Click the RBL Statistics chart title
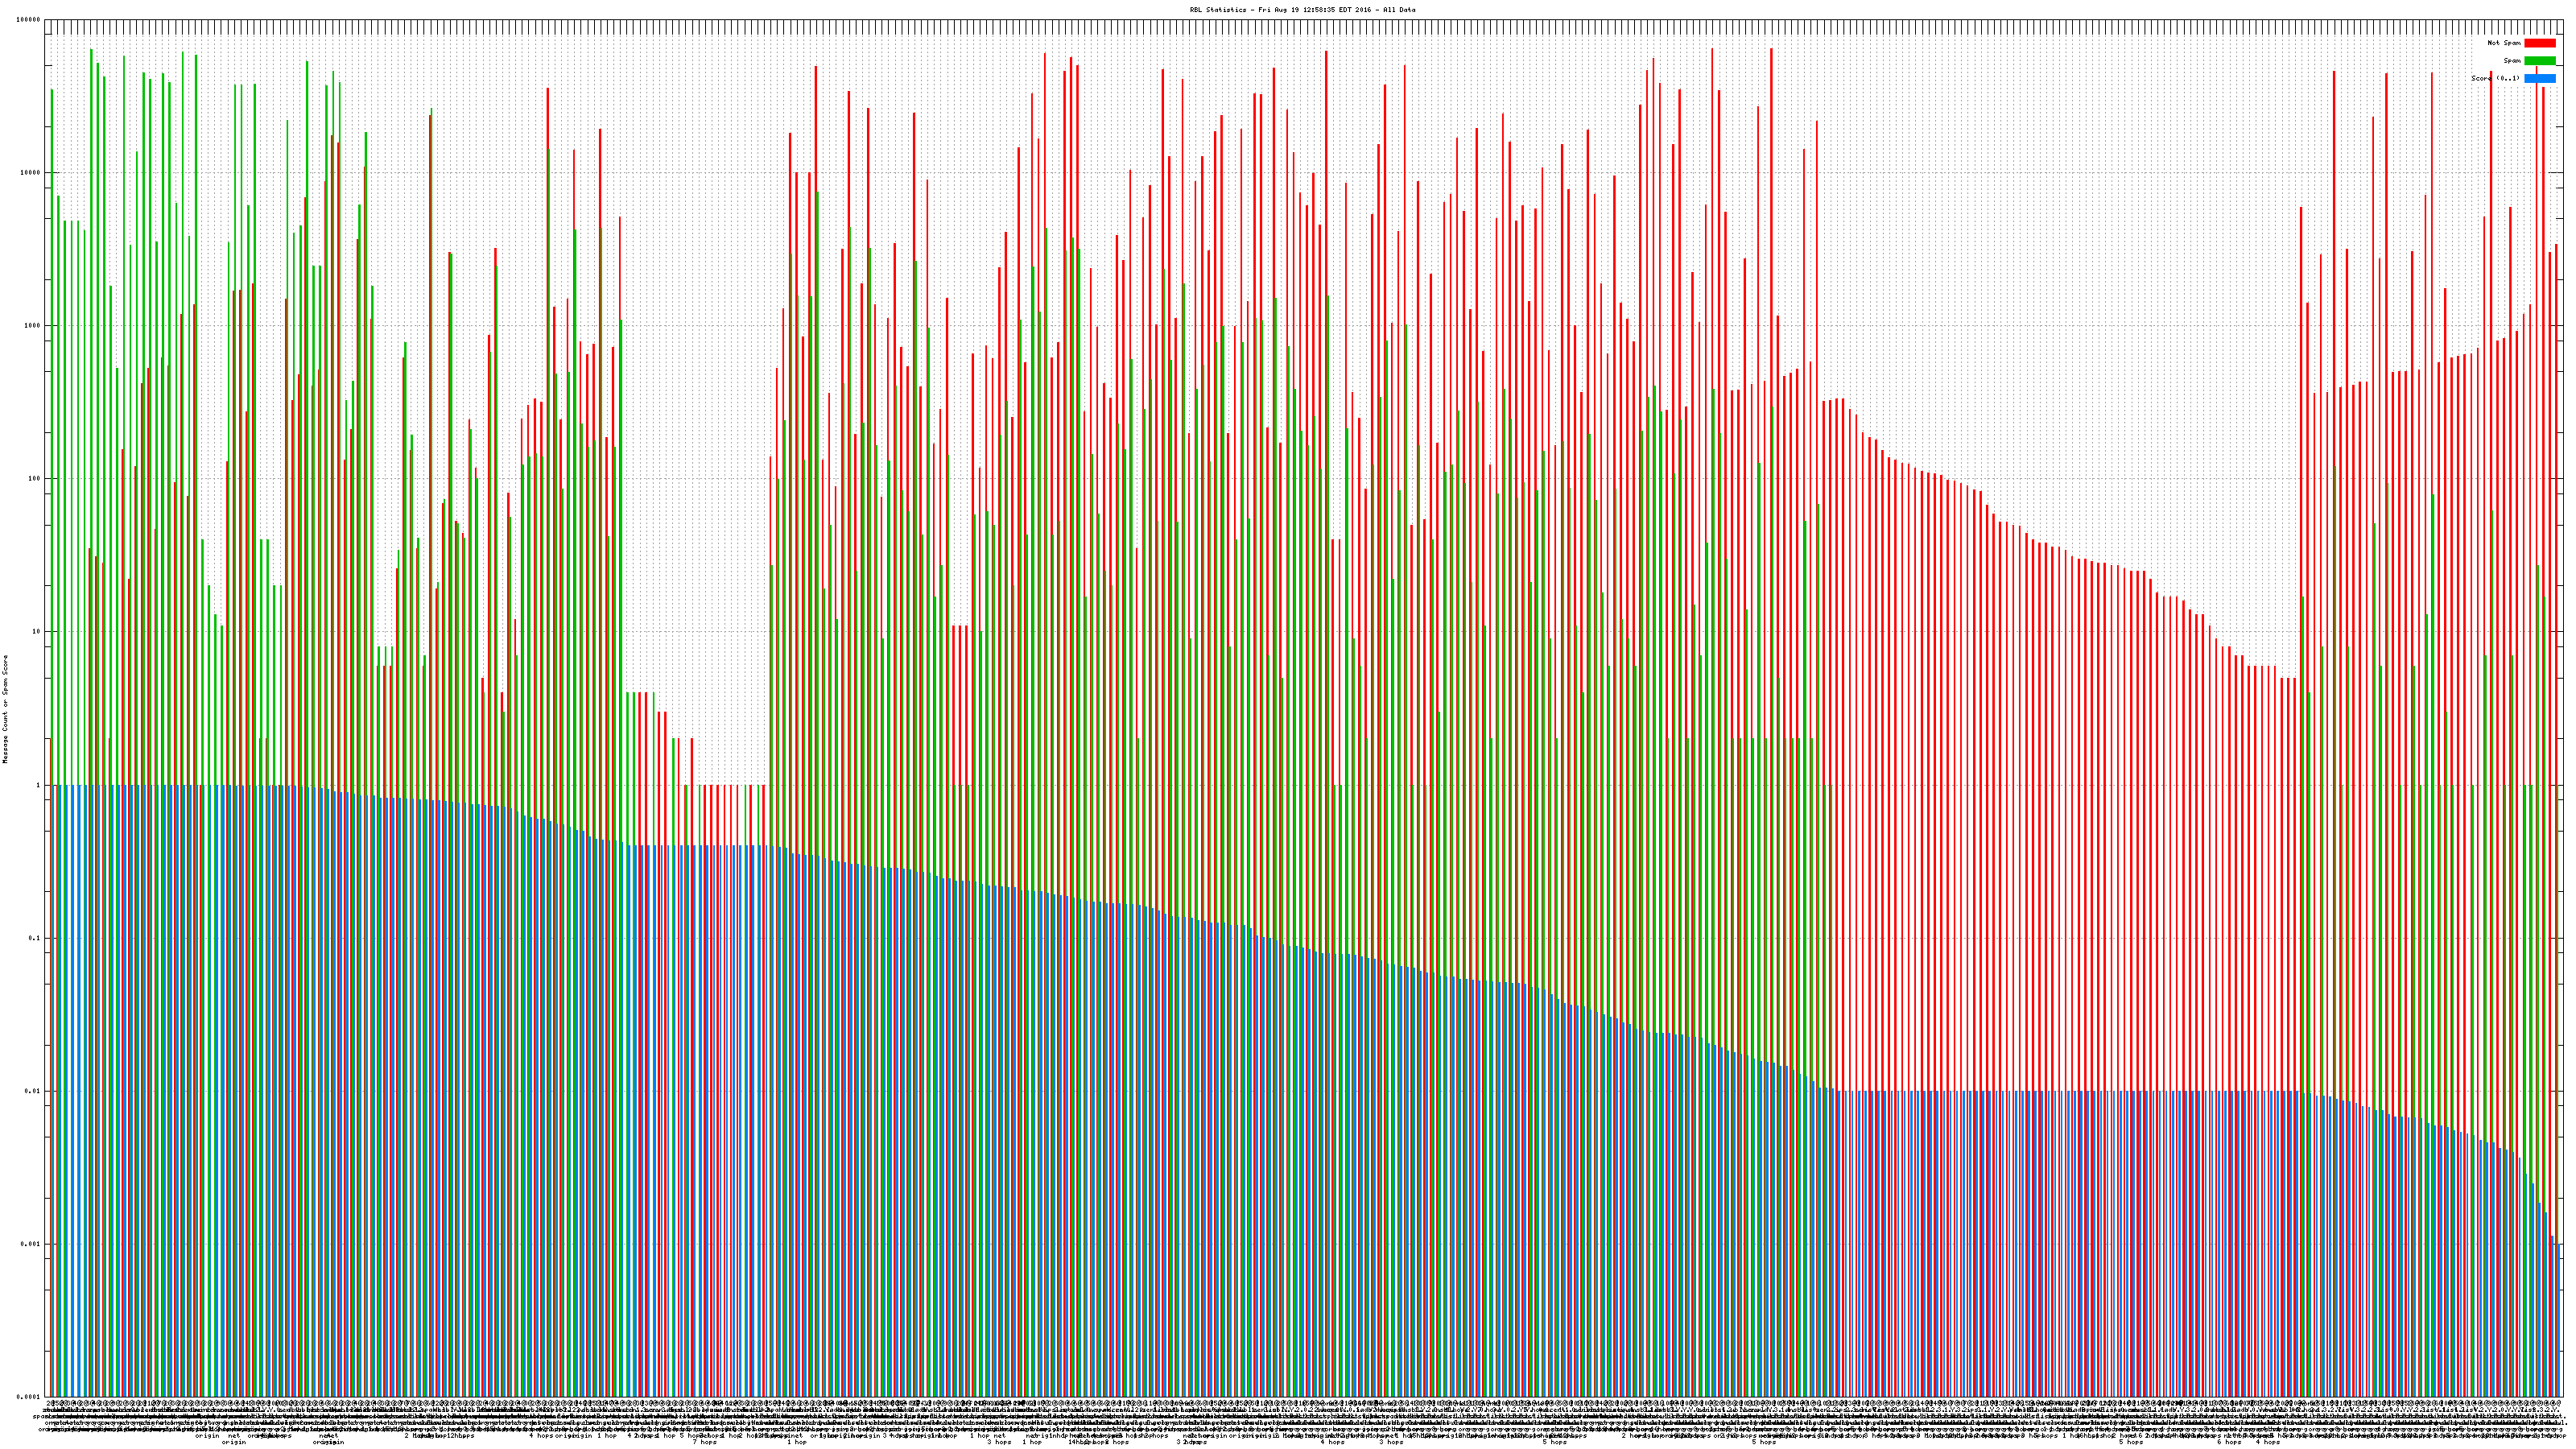This screenshot has height=1449, width=2576. coord(1302,10)
